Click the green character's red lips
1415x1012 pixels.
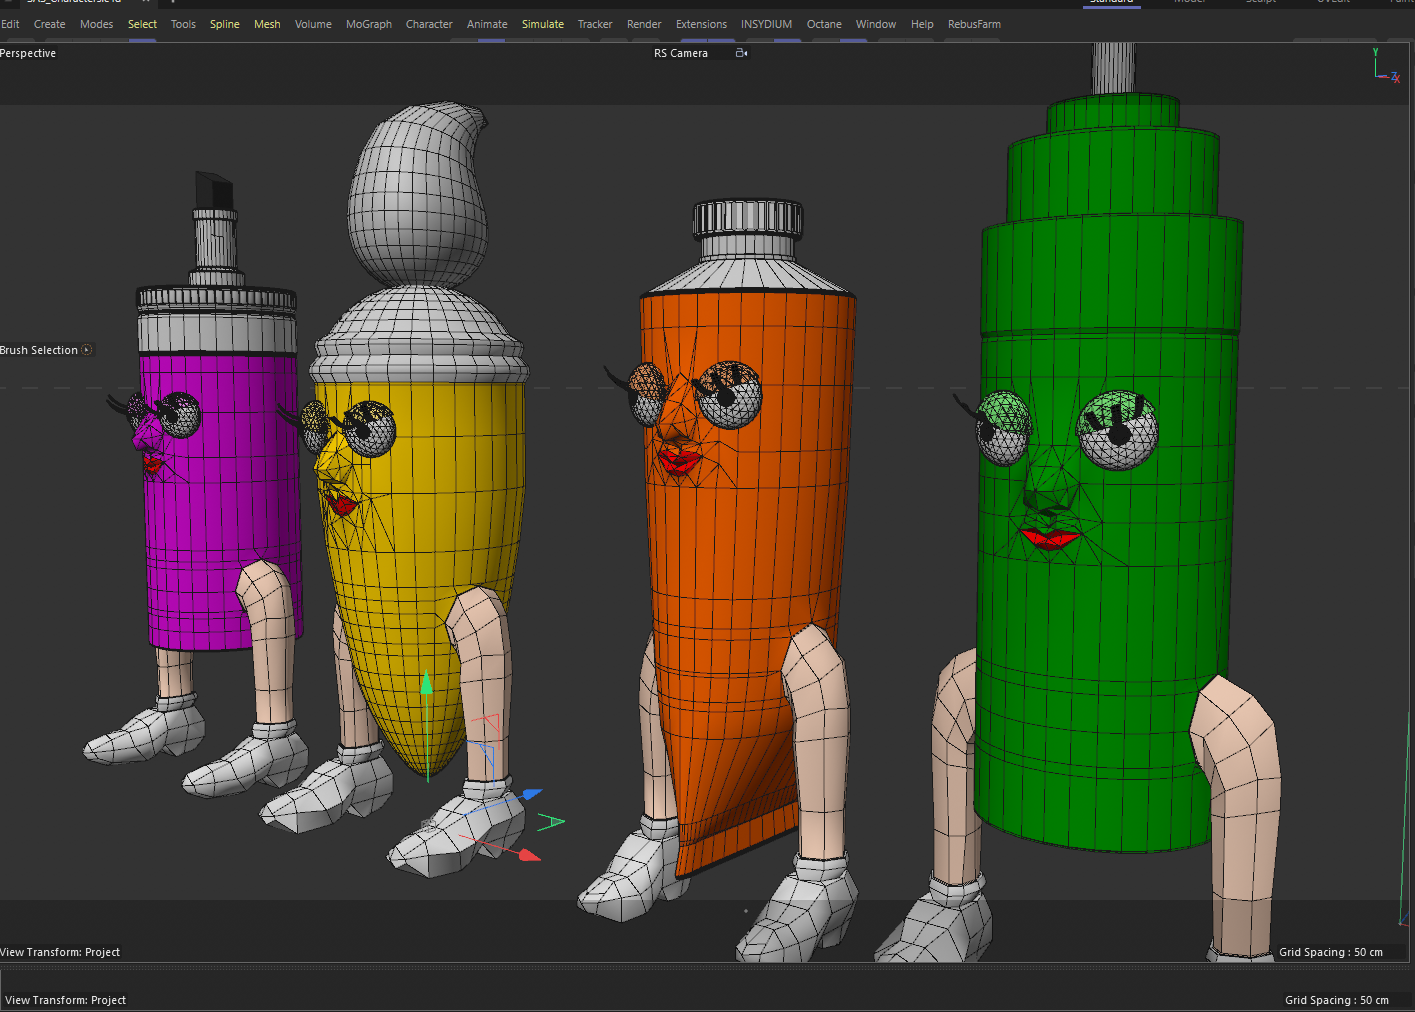(1050, 538)
